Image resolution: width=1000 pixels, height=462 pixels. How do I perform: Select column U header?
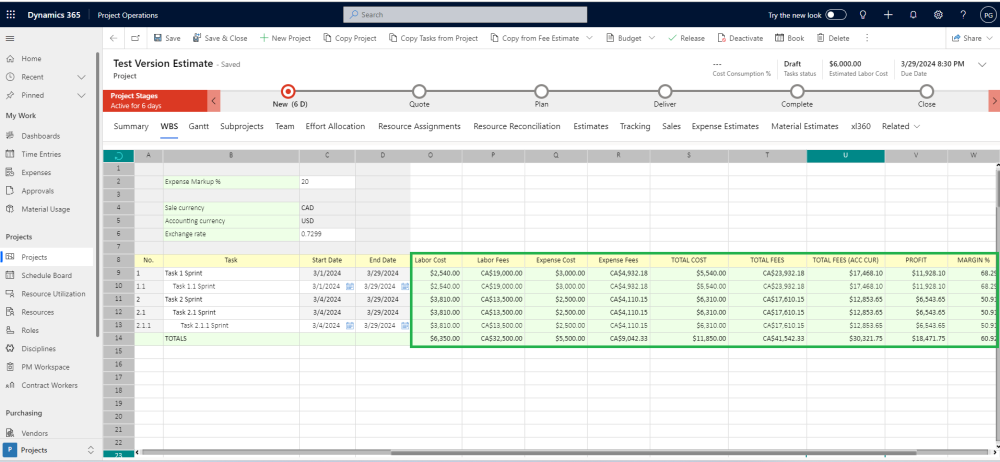click(846, 156)
